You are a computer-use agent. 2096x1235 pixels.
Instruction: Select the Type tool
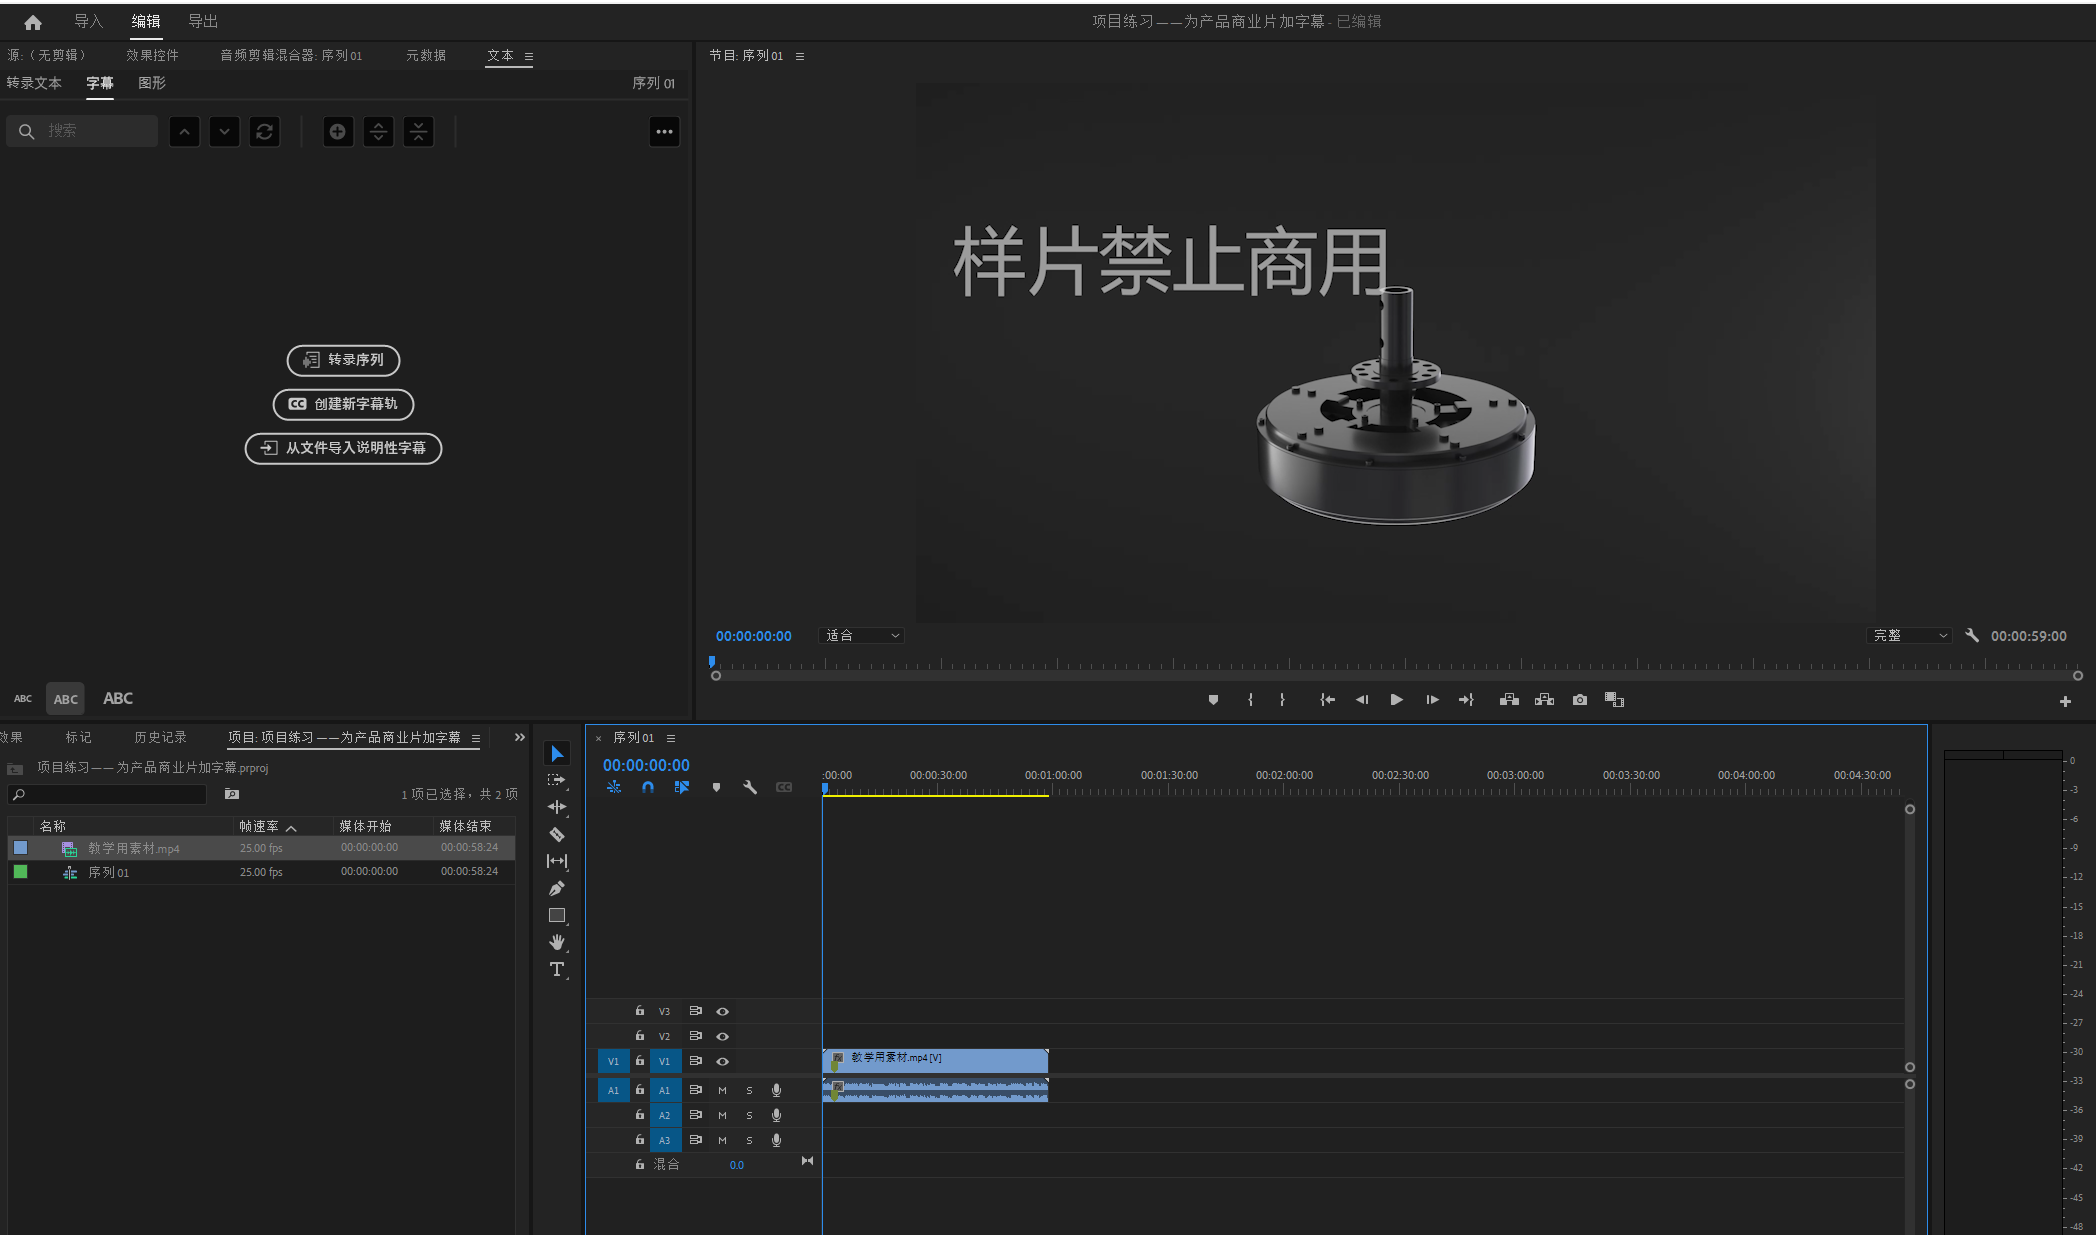pos(557,969)
